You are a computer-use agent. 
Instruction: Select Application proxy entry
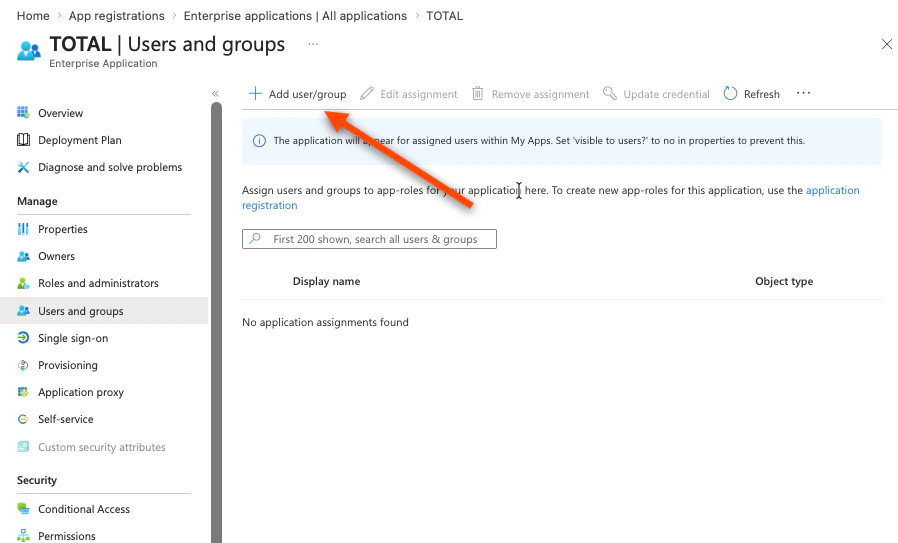pyautogui.click(x=81, y=392)
